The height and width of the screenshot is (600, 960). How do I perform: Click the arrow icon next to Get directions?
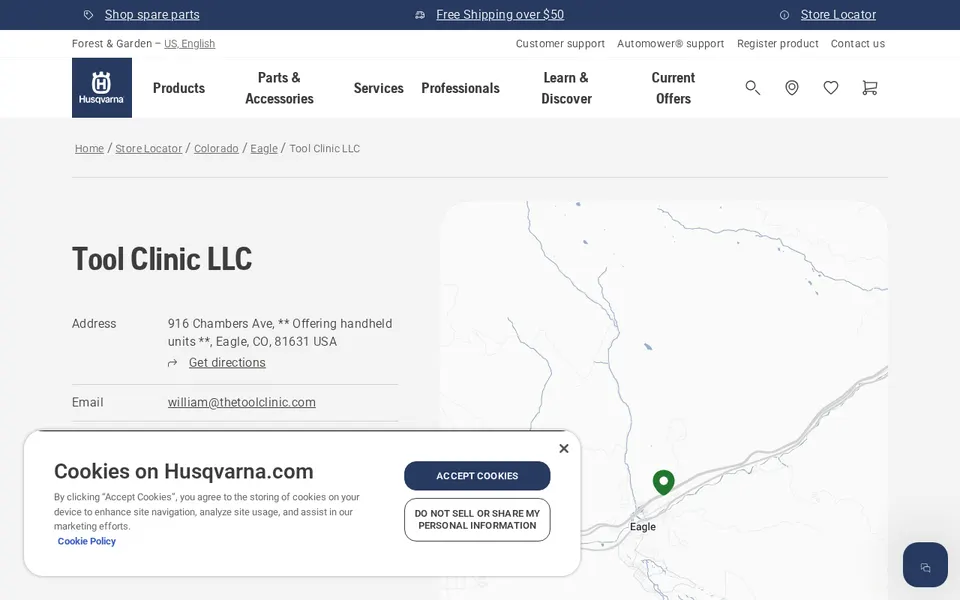[x=173, y=363]
